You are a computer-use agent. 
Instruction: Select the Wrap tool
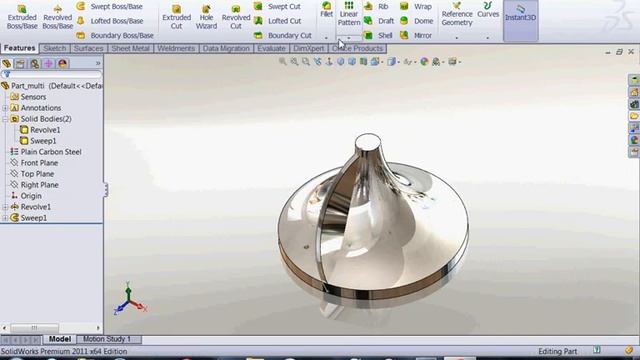416,7
